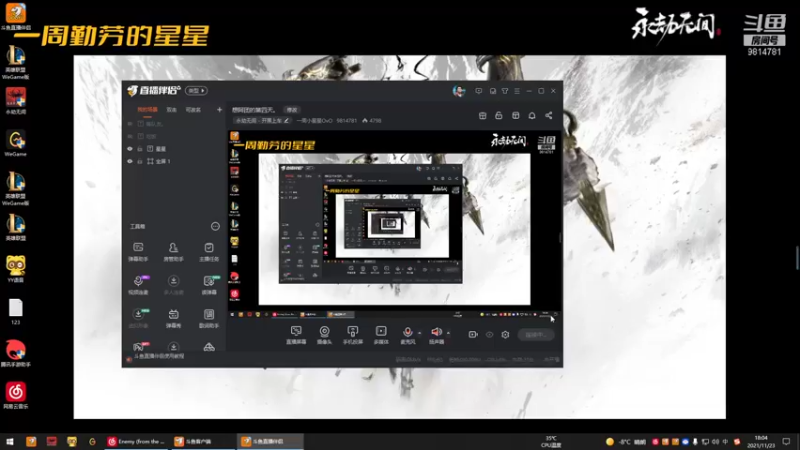Open 主播任务 tool

pos(209,252)
